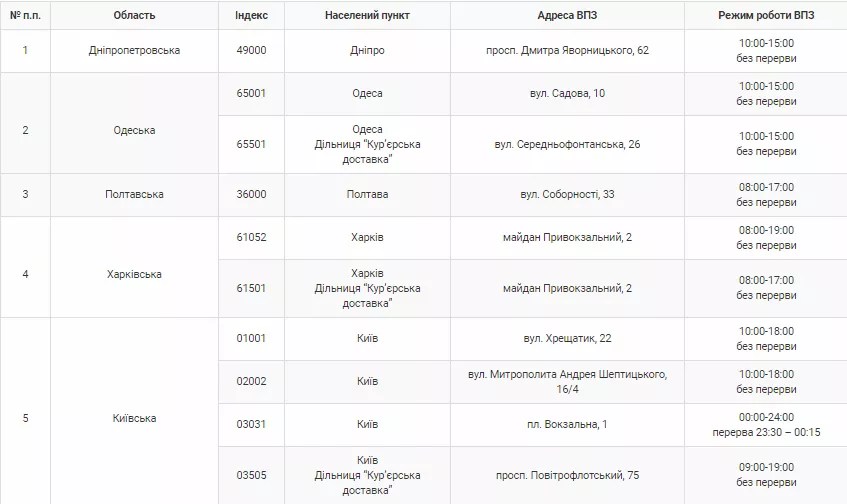Select index 65501 cell

pyautogui.click(x=251, y=144)
